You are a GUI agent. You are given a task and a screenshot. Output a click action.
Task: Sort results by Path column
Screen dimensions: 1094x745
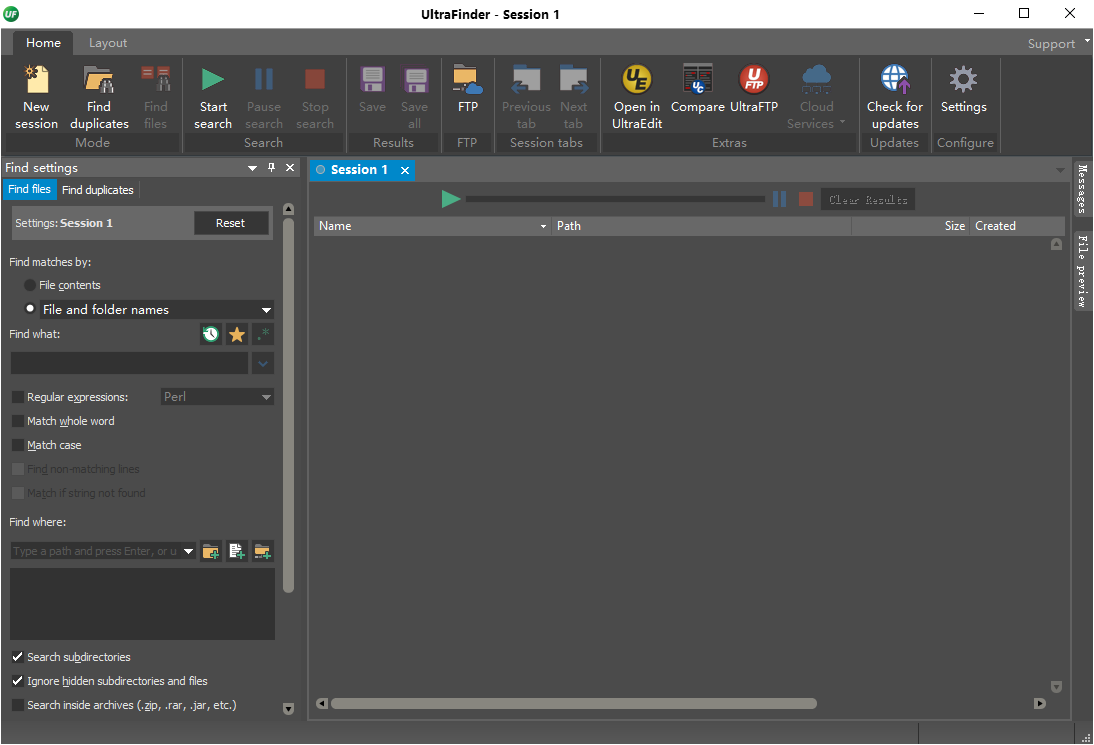701,226
